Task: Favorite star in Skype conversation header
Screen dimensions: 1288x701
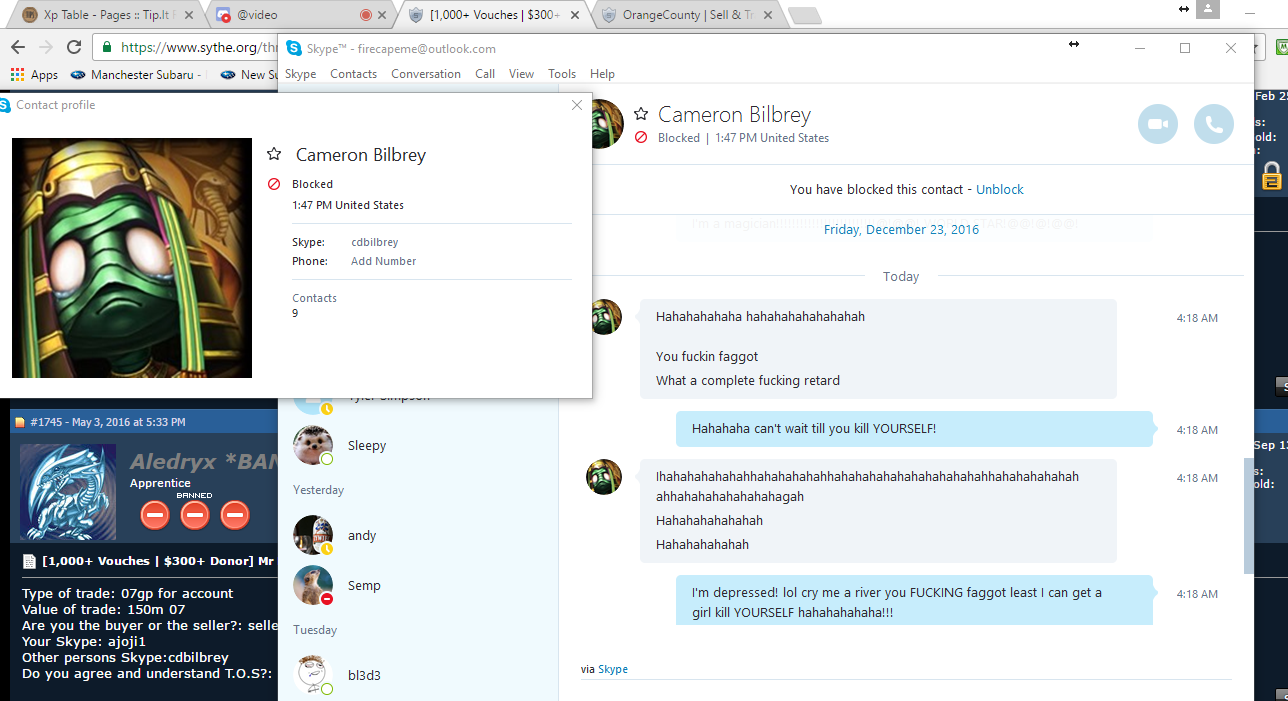Action: [641, 114]
